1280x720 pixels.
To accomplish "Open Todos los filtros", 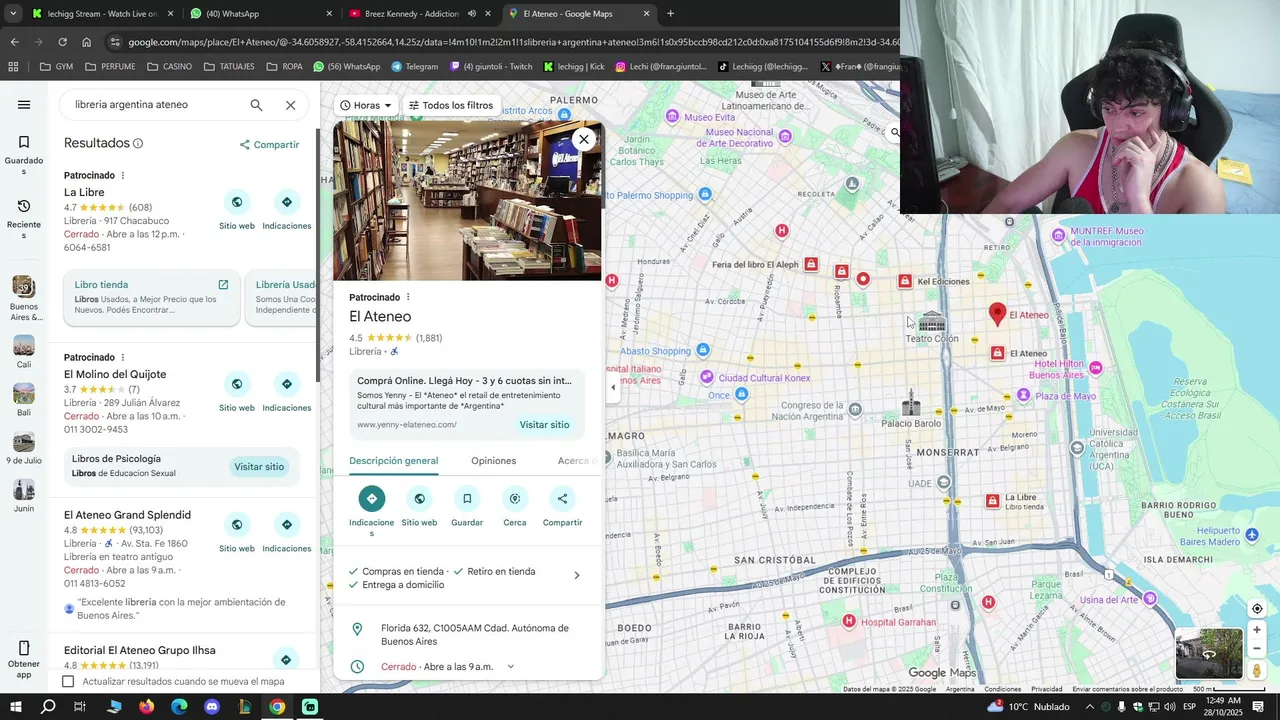I will [x=450, y=105].
